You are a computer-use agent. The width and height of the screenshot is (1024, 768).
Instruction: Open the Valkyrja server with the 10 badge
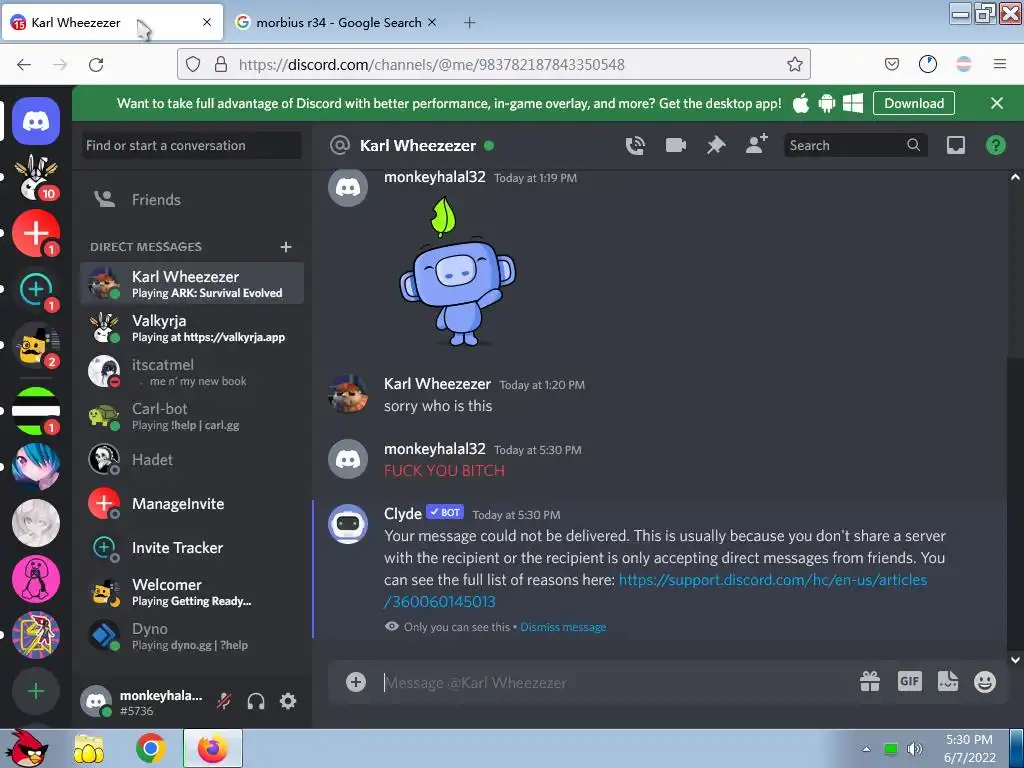[x=36, y=178]
